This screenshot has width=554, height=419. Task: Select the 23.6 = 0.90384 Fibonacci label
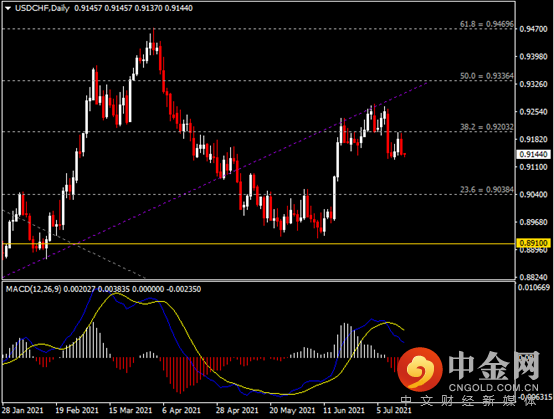487,190
